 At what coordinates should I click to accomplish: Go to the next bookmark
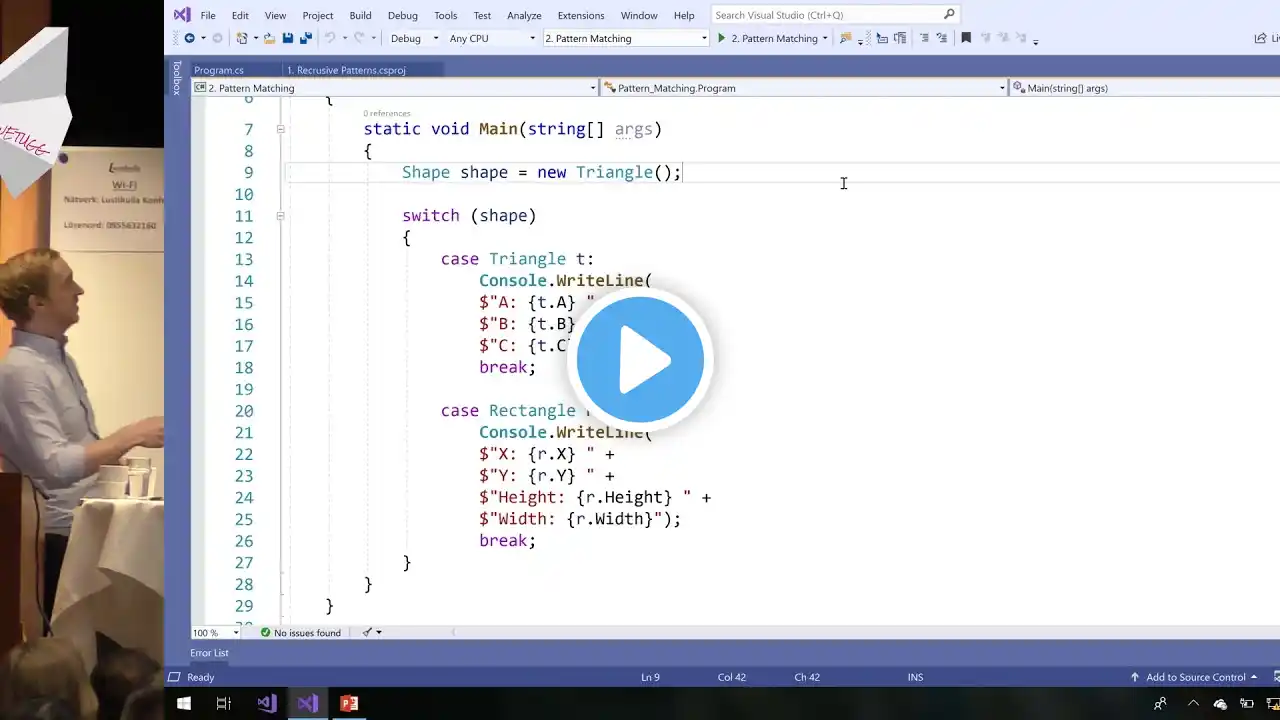point(1003,38)
